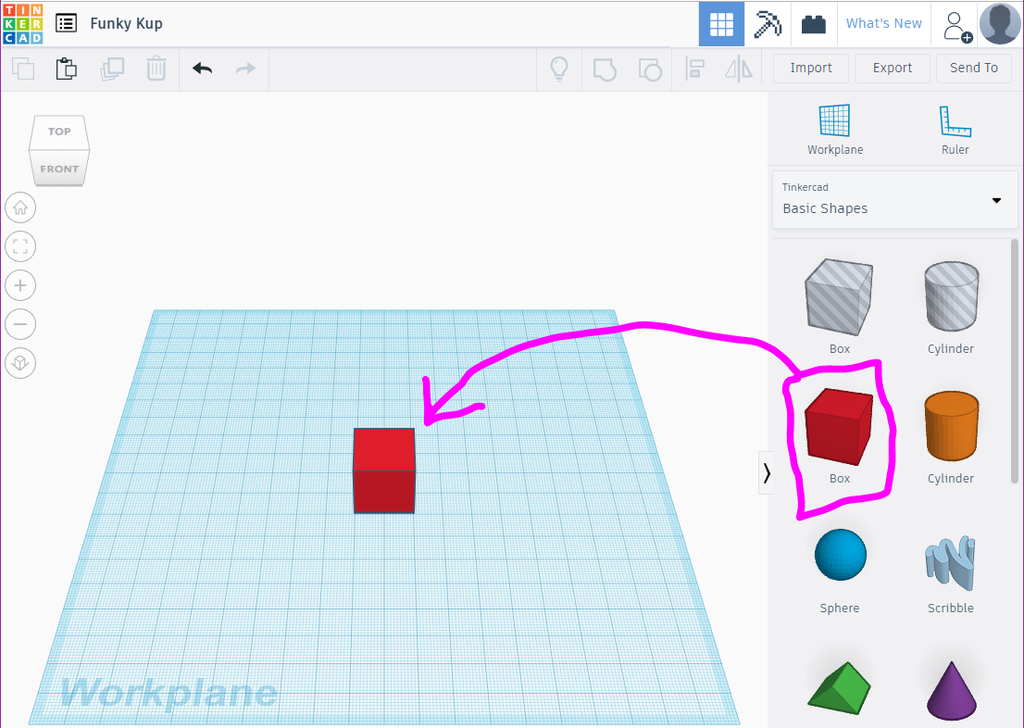Click the Ungroup shapes icon
Screen dimensions: 1024x728
[x=650, y=69]
